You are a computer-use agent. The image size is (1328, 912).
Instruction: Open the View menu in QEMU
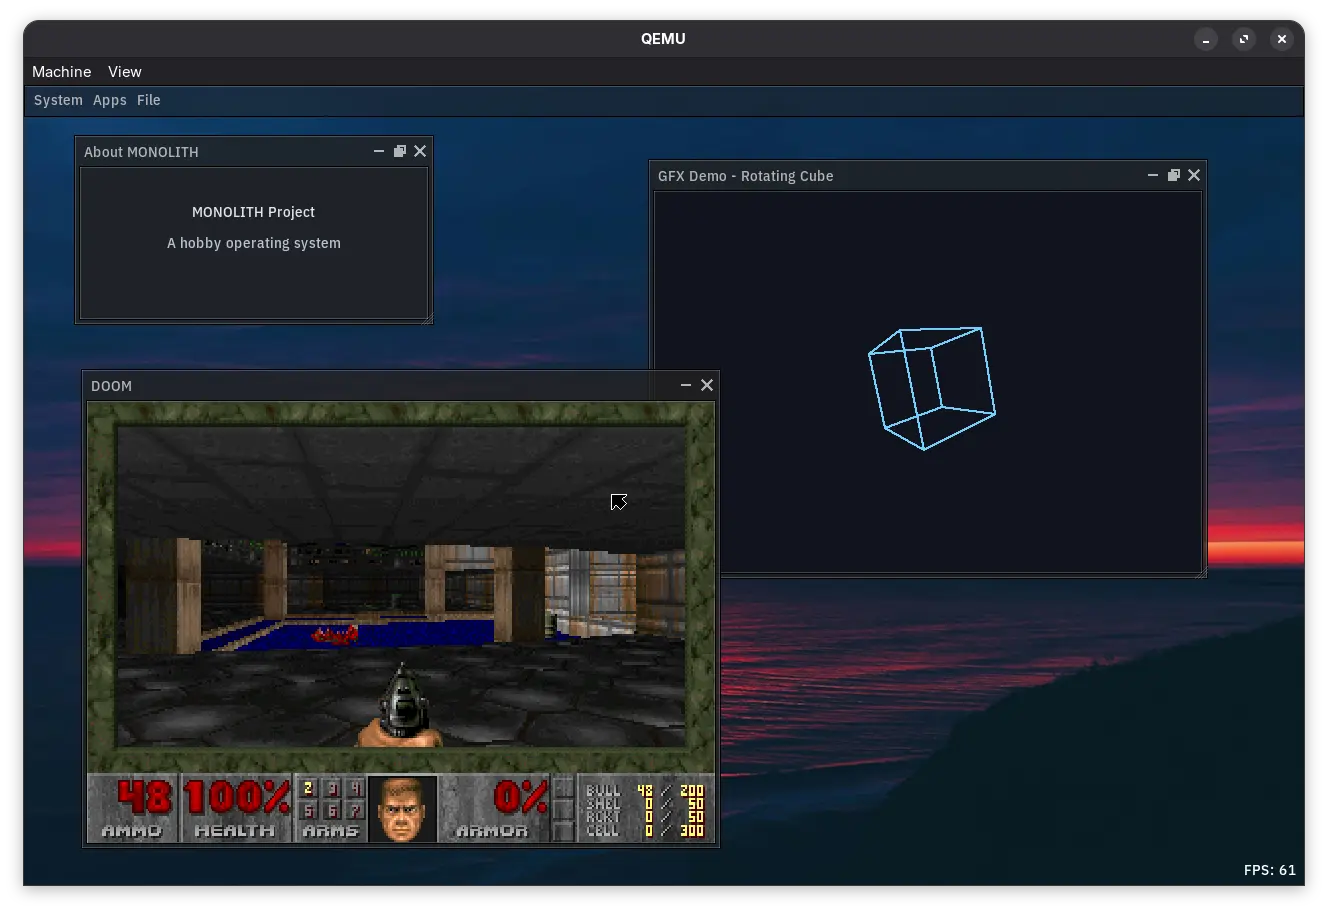tap(124, 71)
